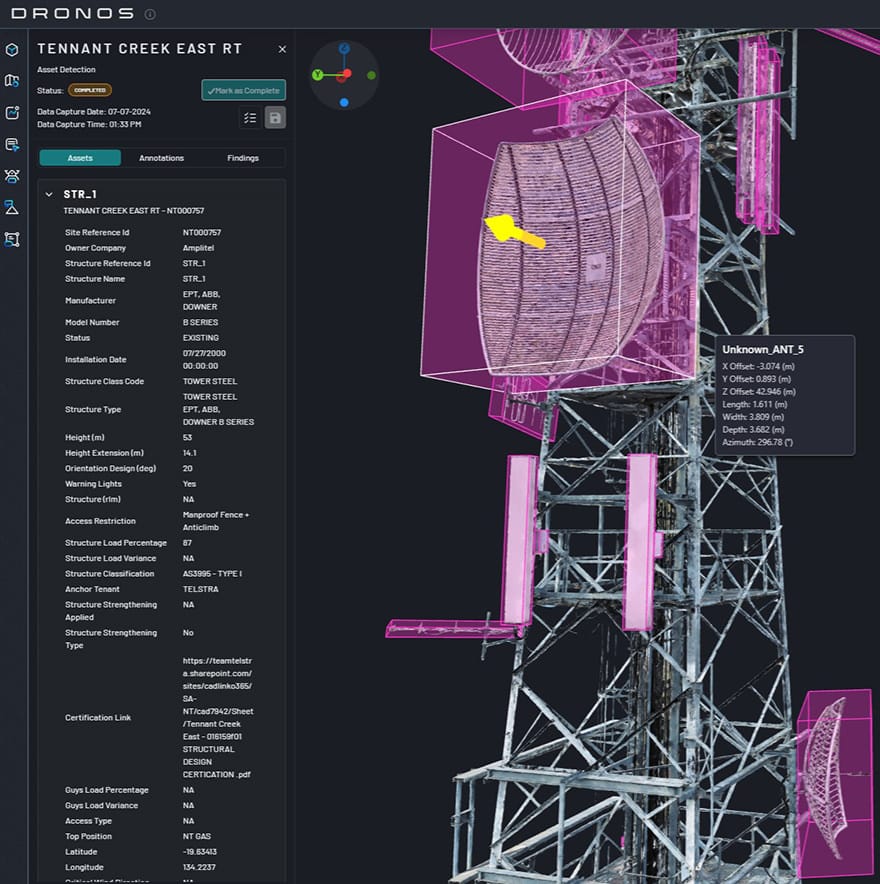This screenshot has width=880, height=884.
Task: Click the save disk icon
Action: tap(275, 118)
